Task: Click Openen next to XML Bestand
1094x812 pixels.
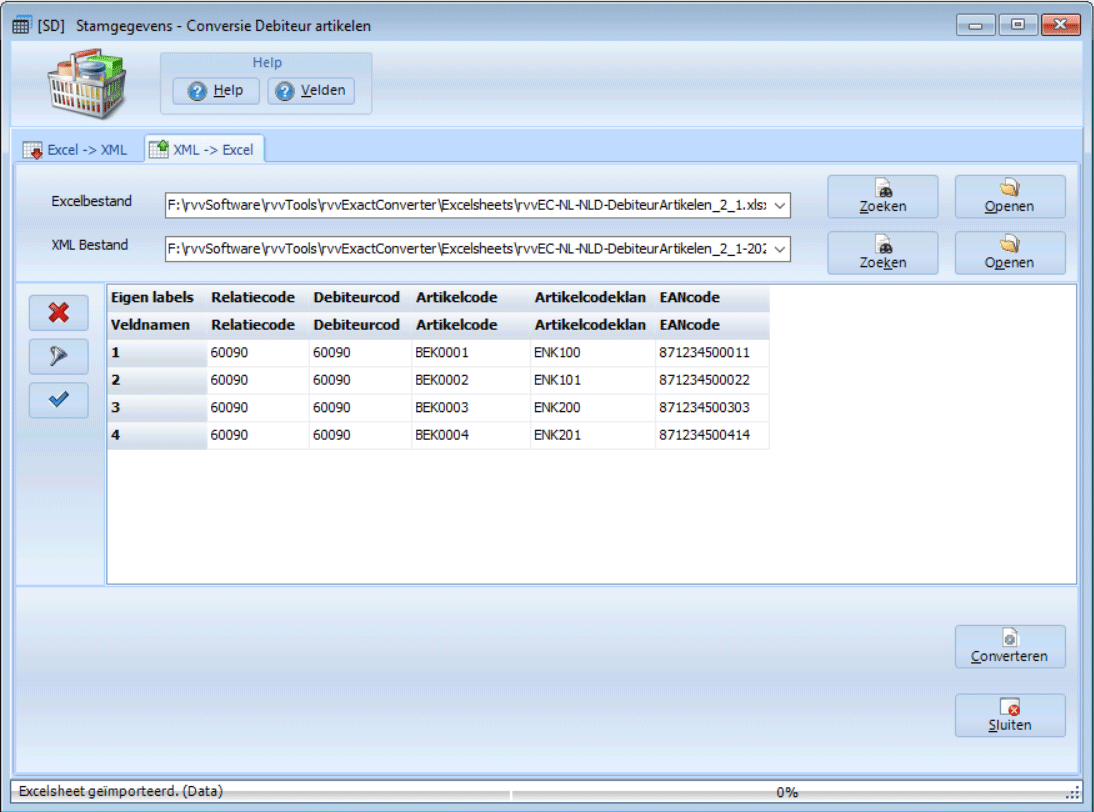Action: [1010, 253]
